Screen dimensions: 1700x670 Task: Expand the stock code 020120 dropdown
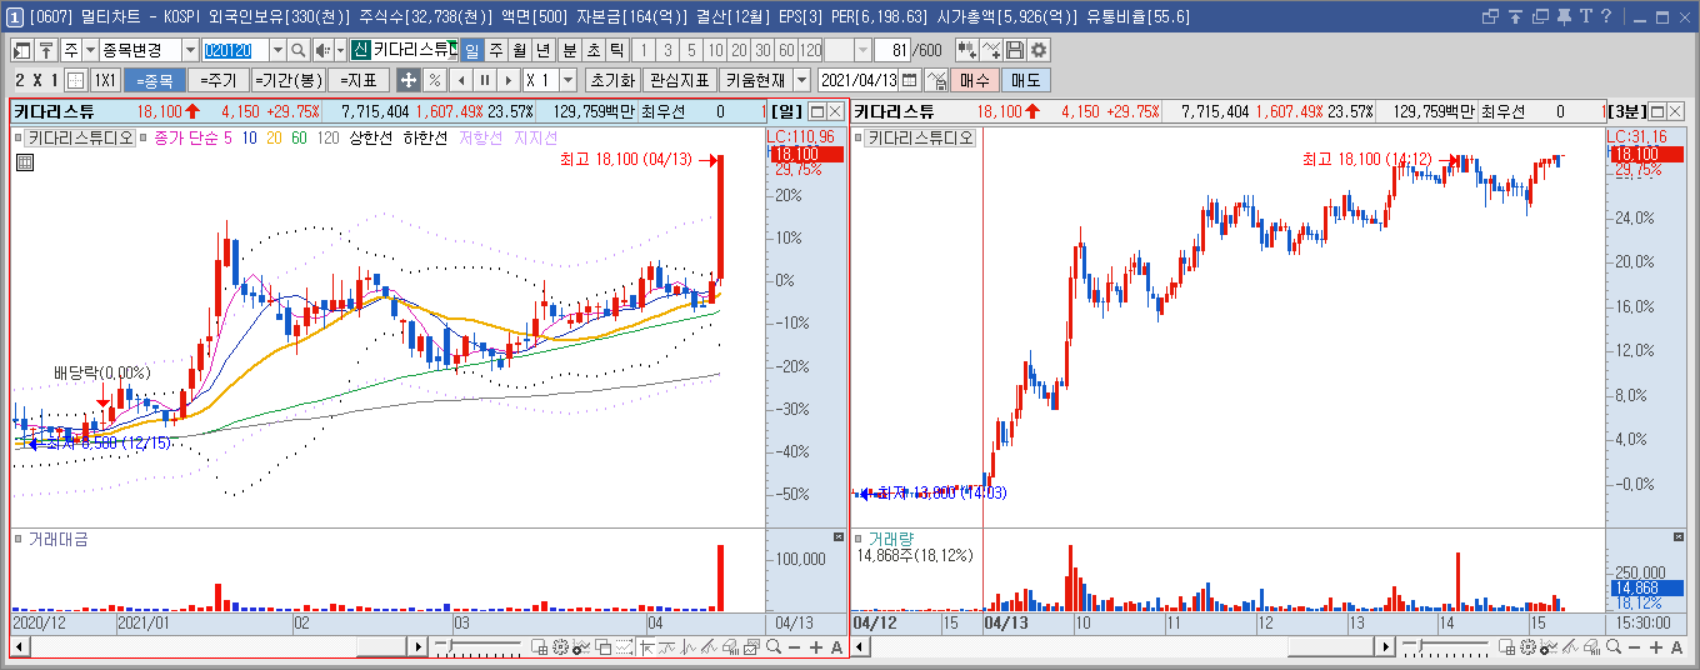point(277,50)
